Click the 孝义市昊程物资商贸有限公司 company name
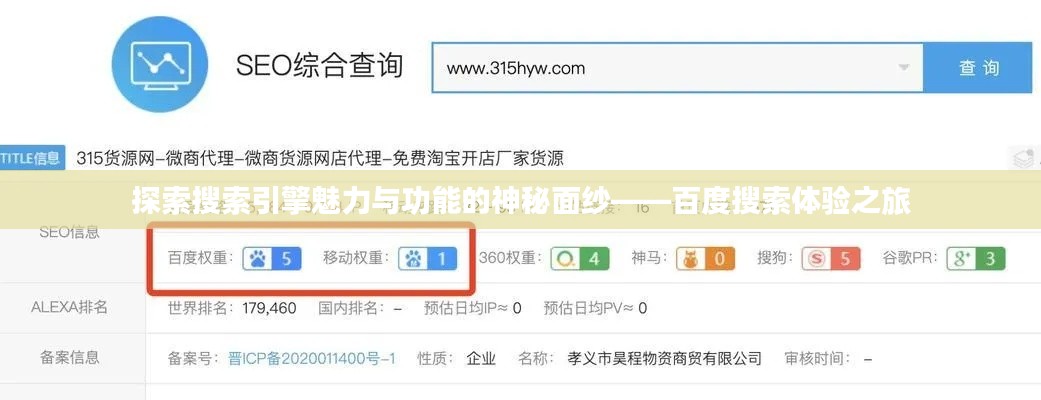 (665, 359)
